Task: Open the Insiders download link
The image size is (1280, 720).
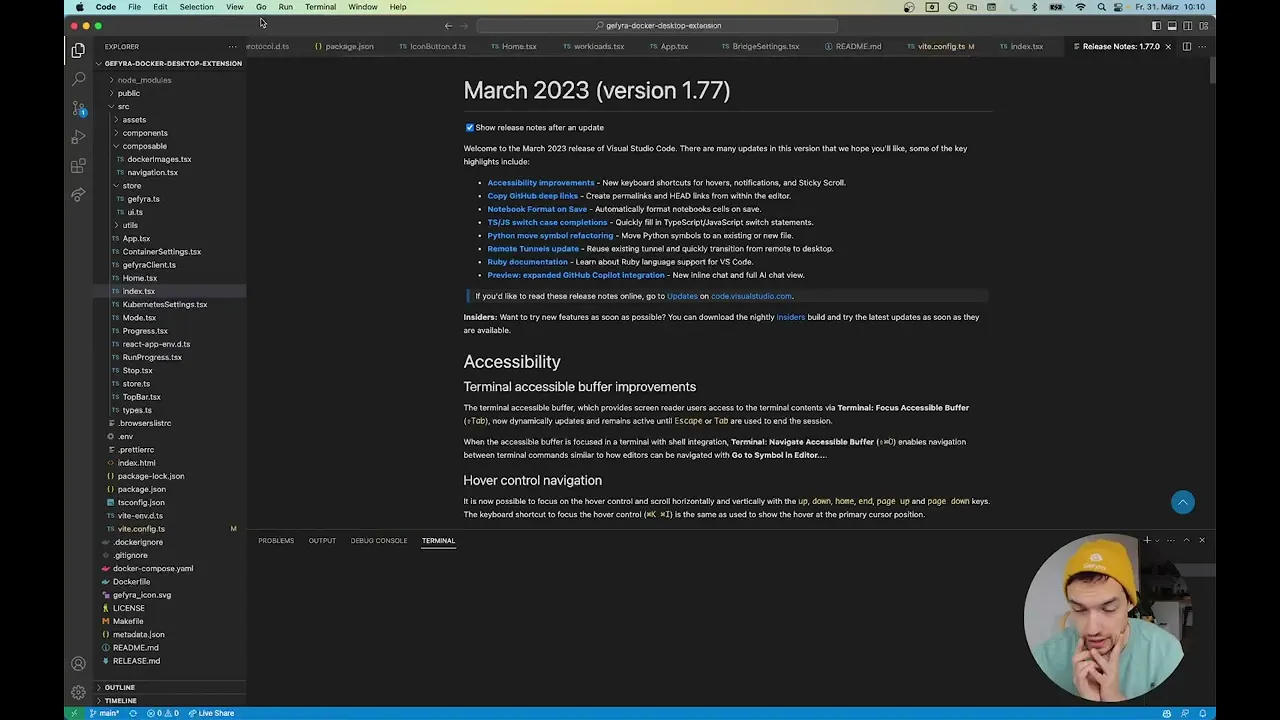Action: [x=790, y=317]
